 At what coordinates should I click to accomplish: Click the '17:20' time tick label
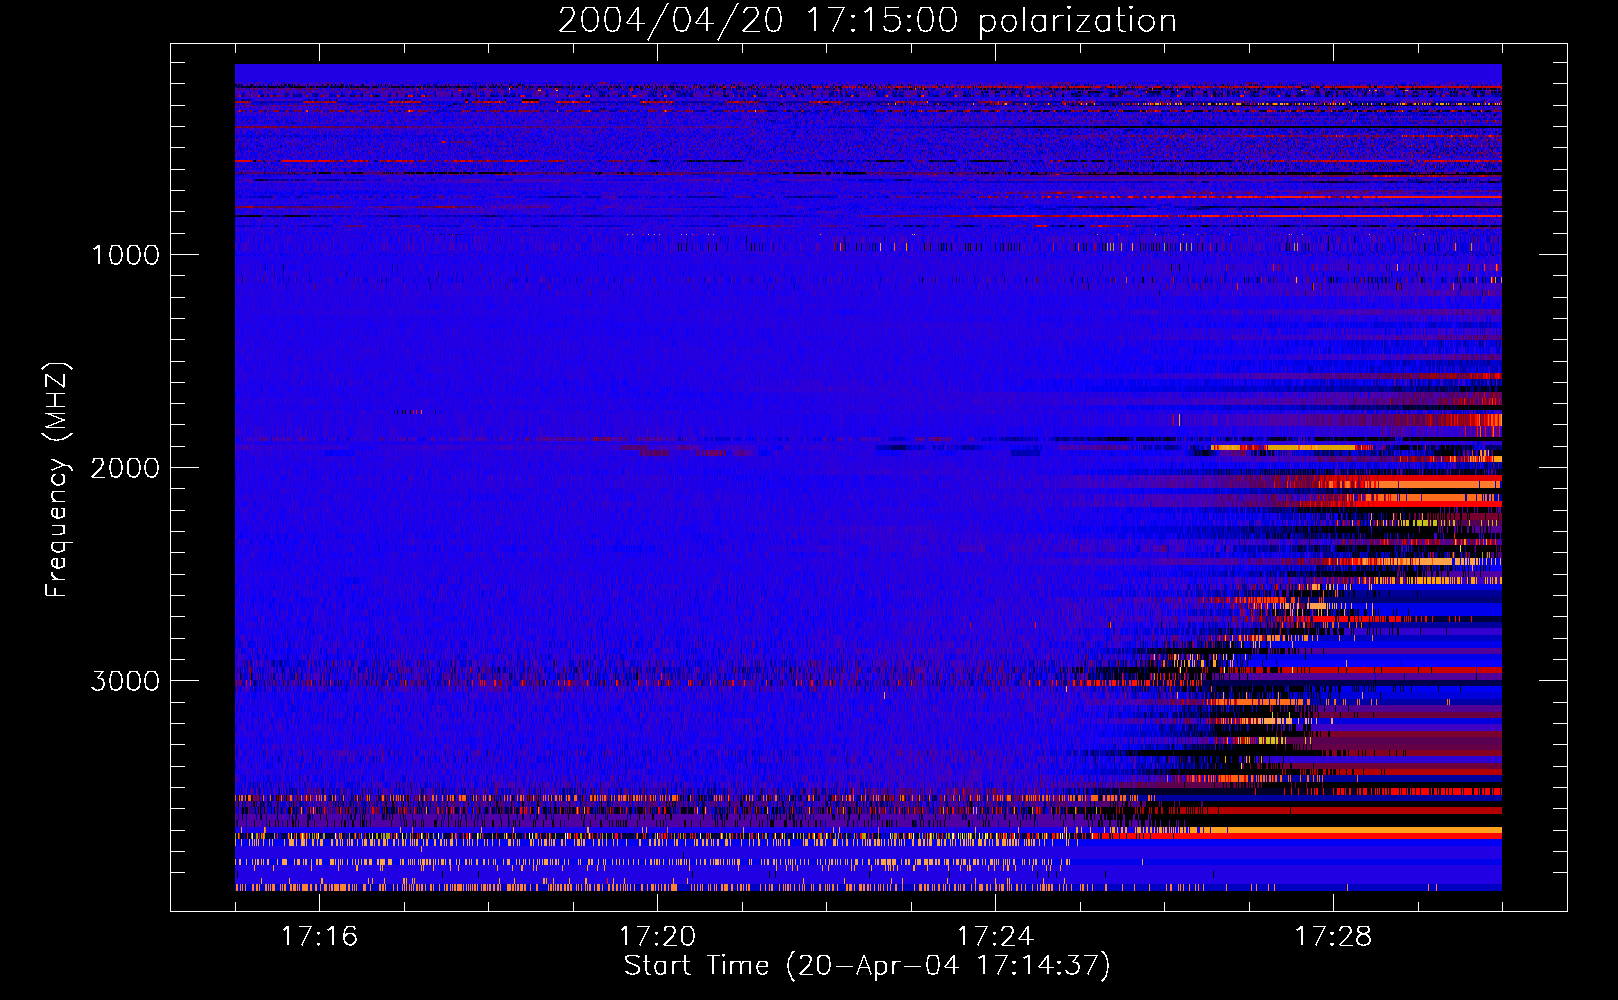click(658, 936)
